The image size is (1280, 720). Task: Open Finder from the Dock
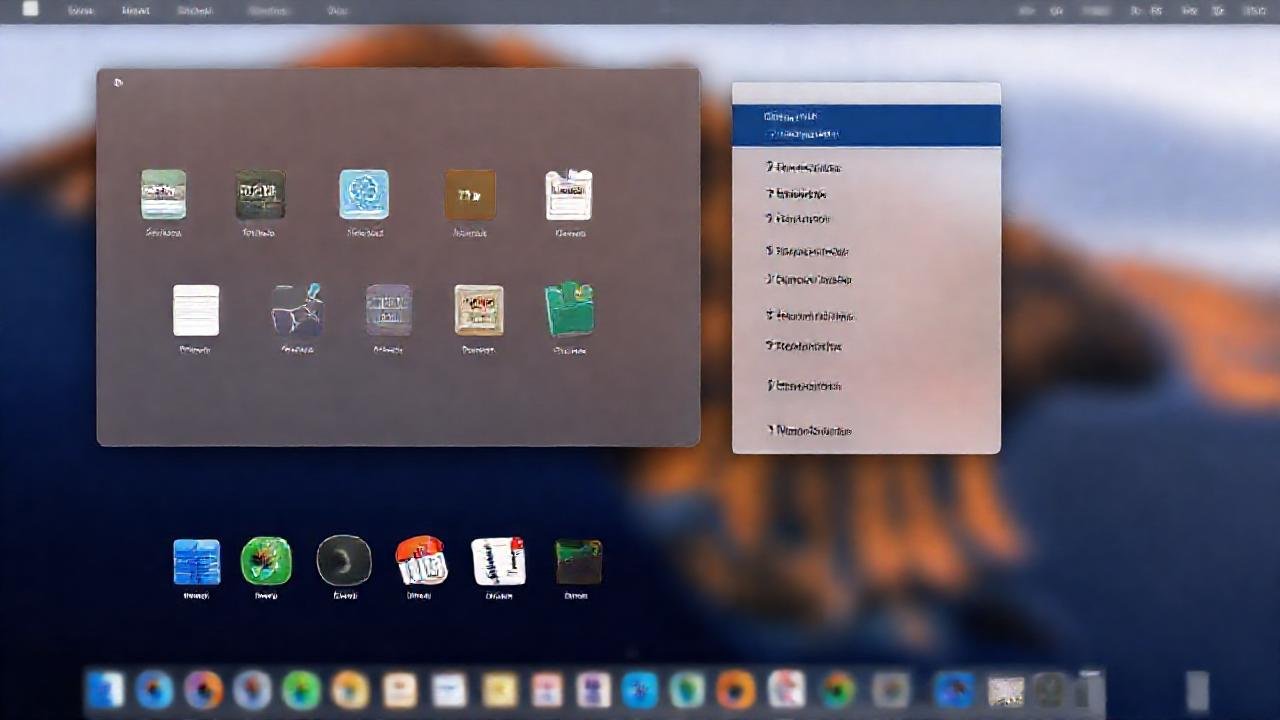click(x=105, y=690)
